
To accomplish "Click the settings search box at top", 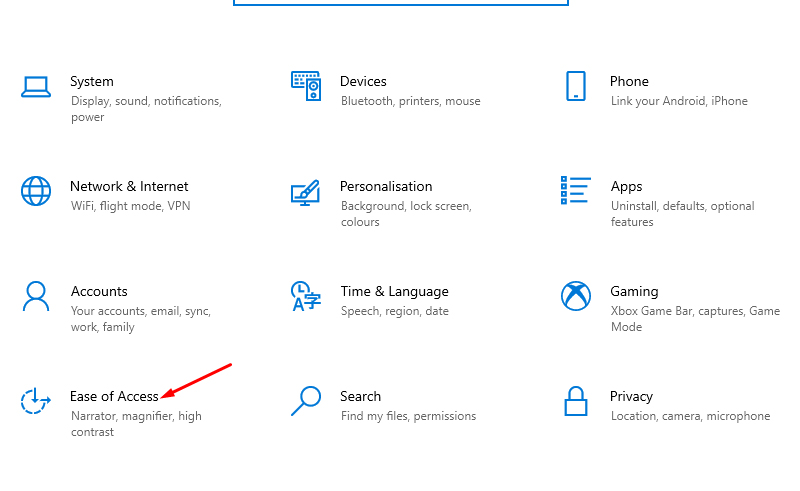I will point(400,3).
